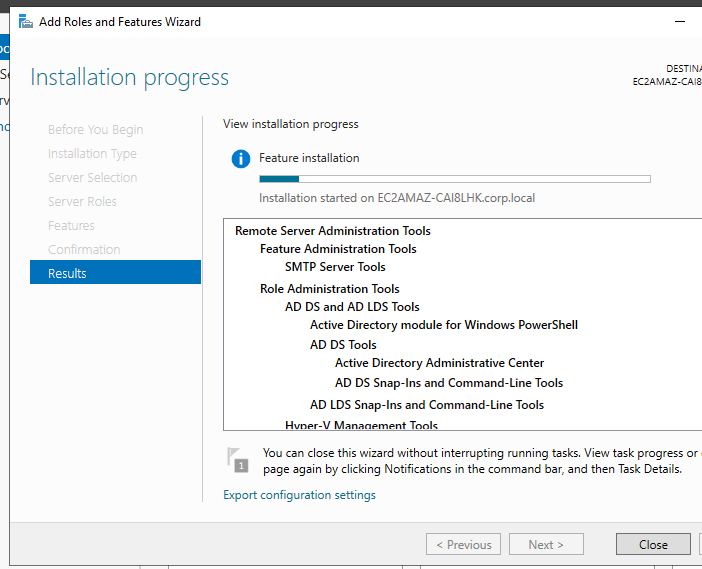Click Feature Administration Tools entry
The width and height of the screenshot is (702, 569).
point(338,248)
